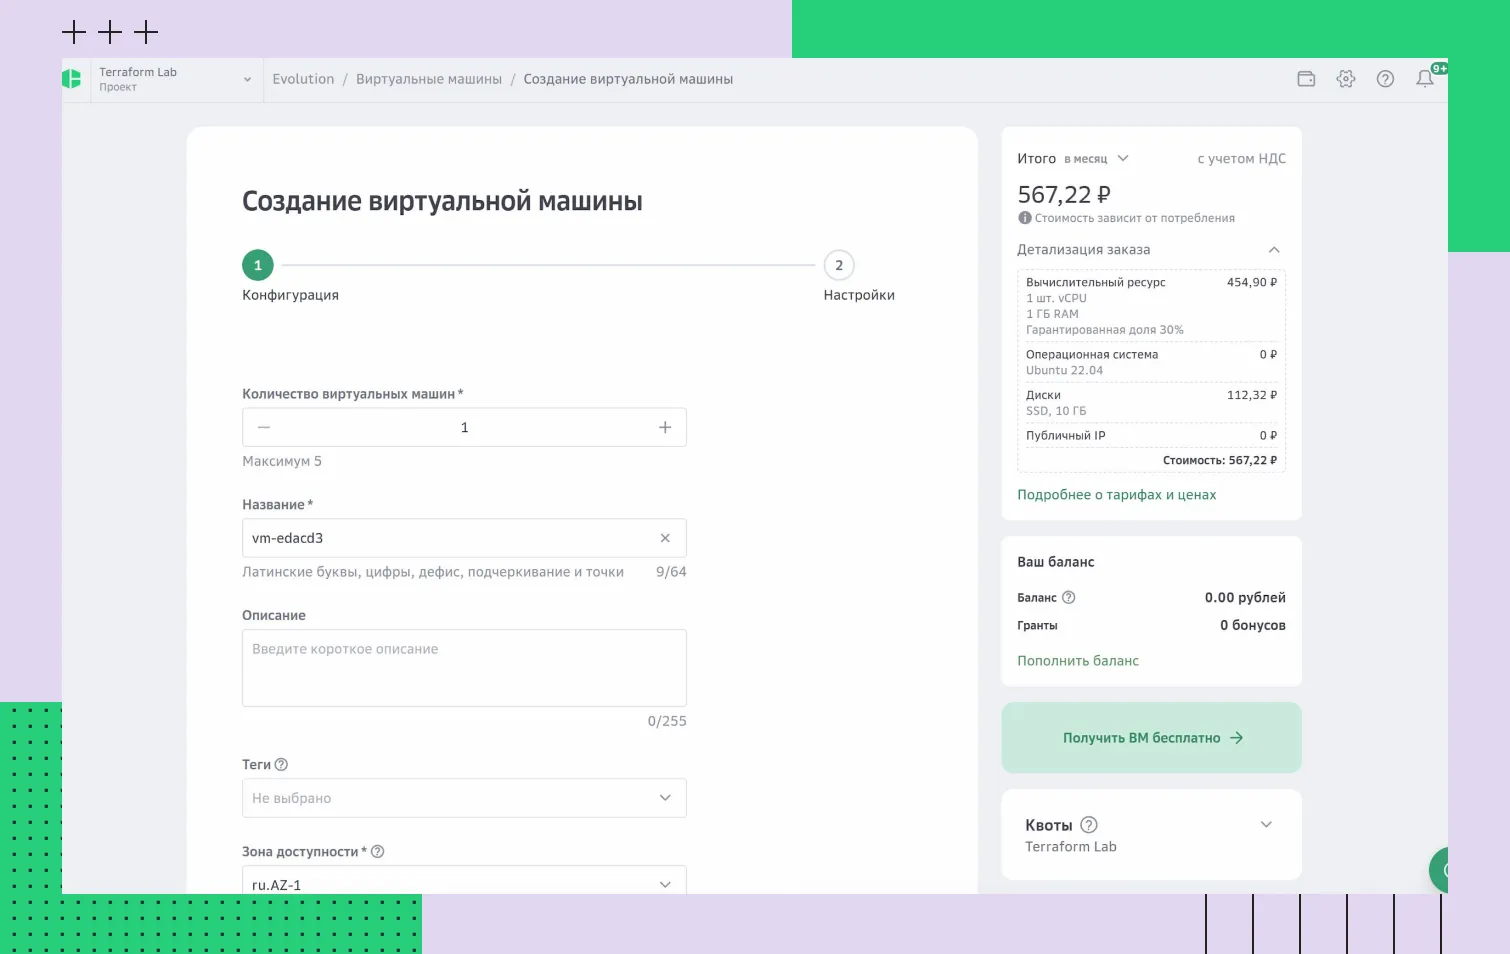Go to Виртуальные машины via breadcrumb
The image size is (1510, 954).
(x=429, y=78)
